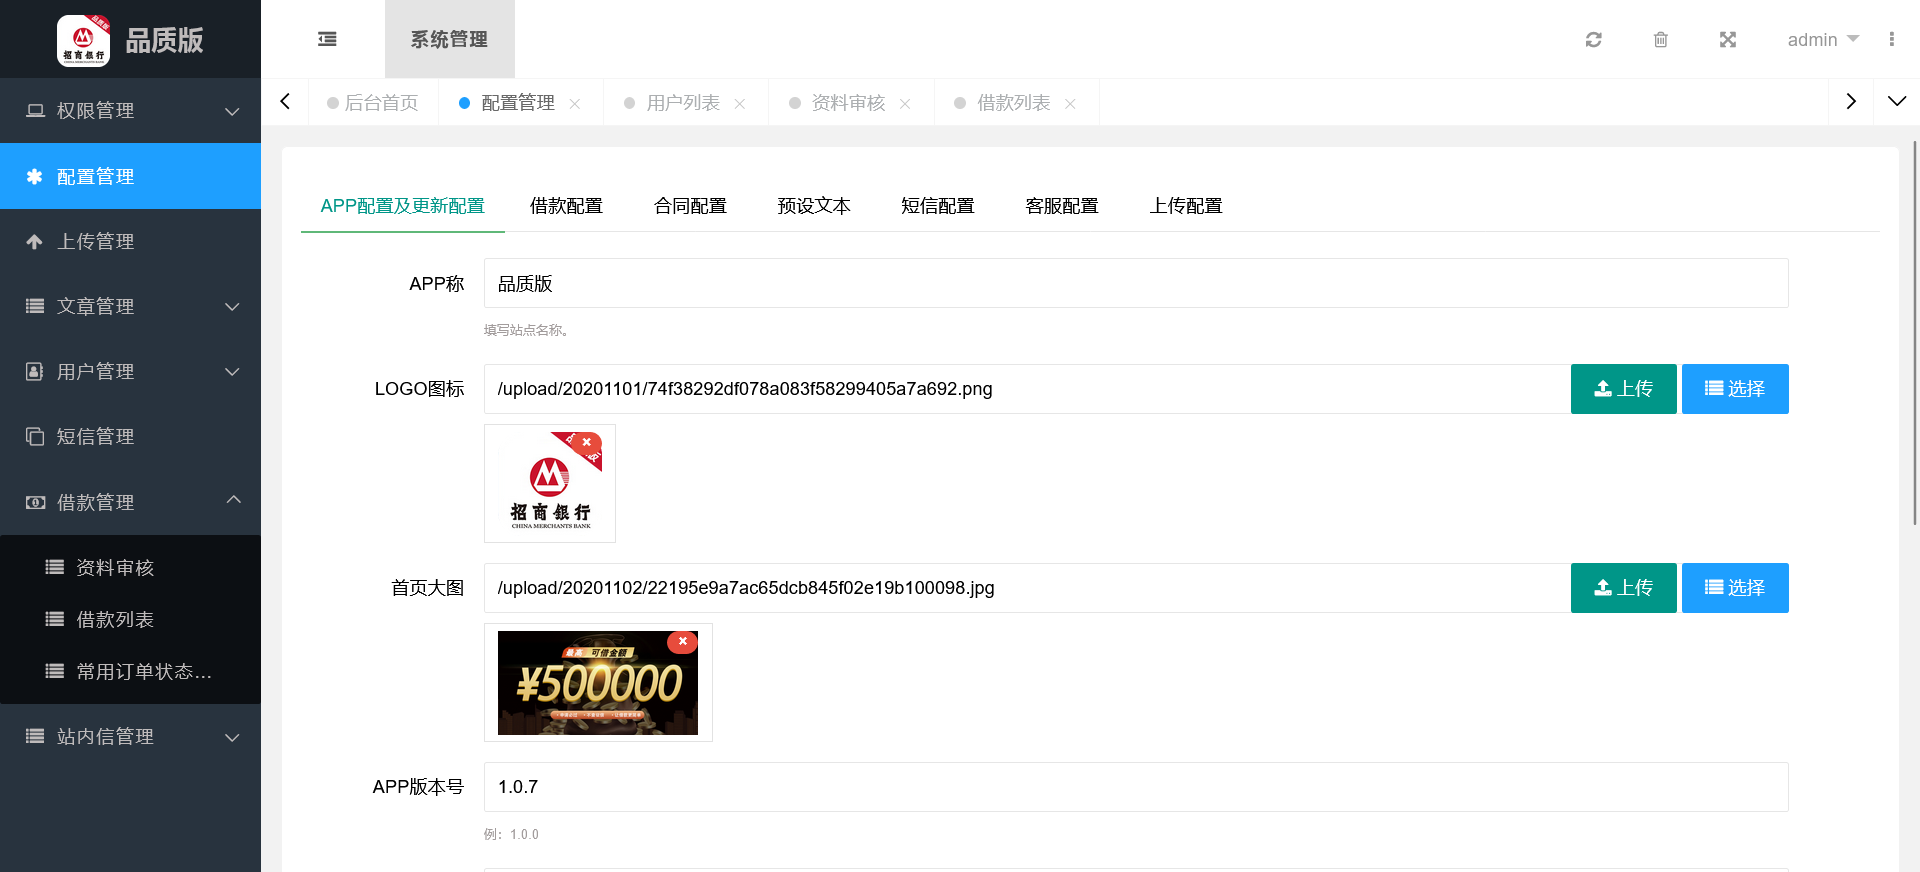Click the list icon beside 站内信管理
The image size is (1920, 872).
(x=35, y=736)
